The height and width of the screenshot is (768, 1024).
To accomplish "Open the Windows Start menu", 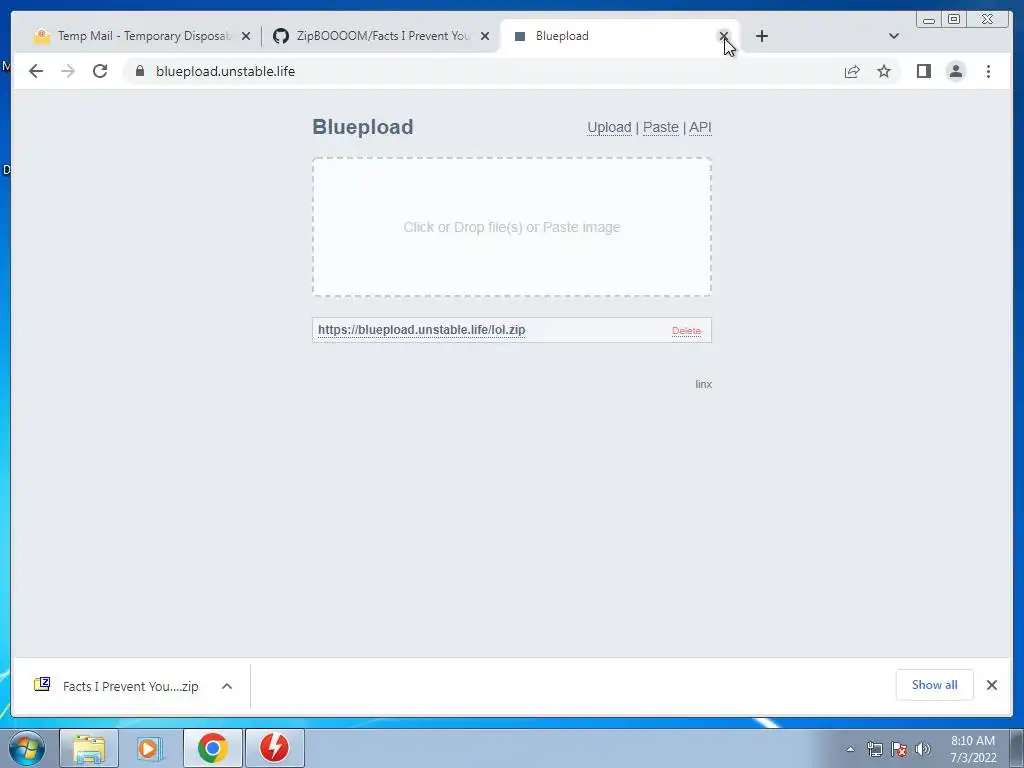I will pos(27,748).
